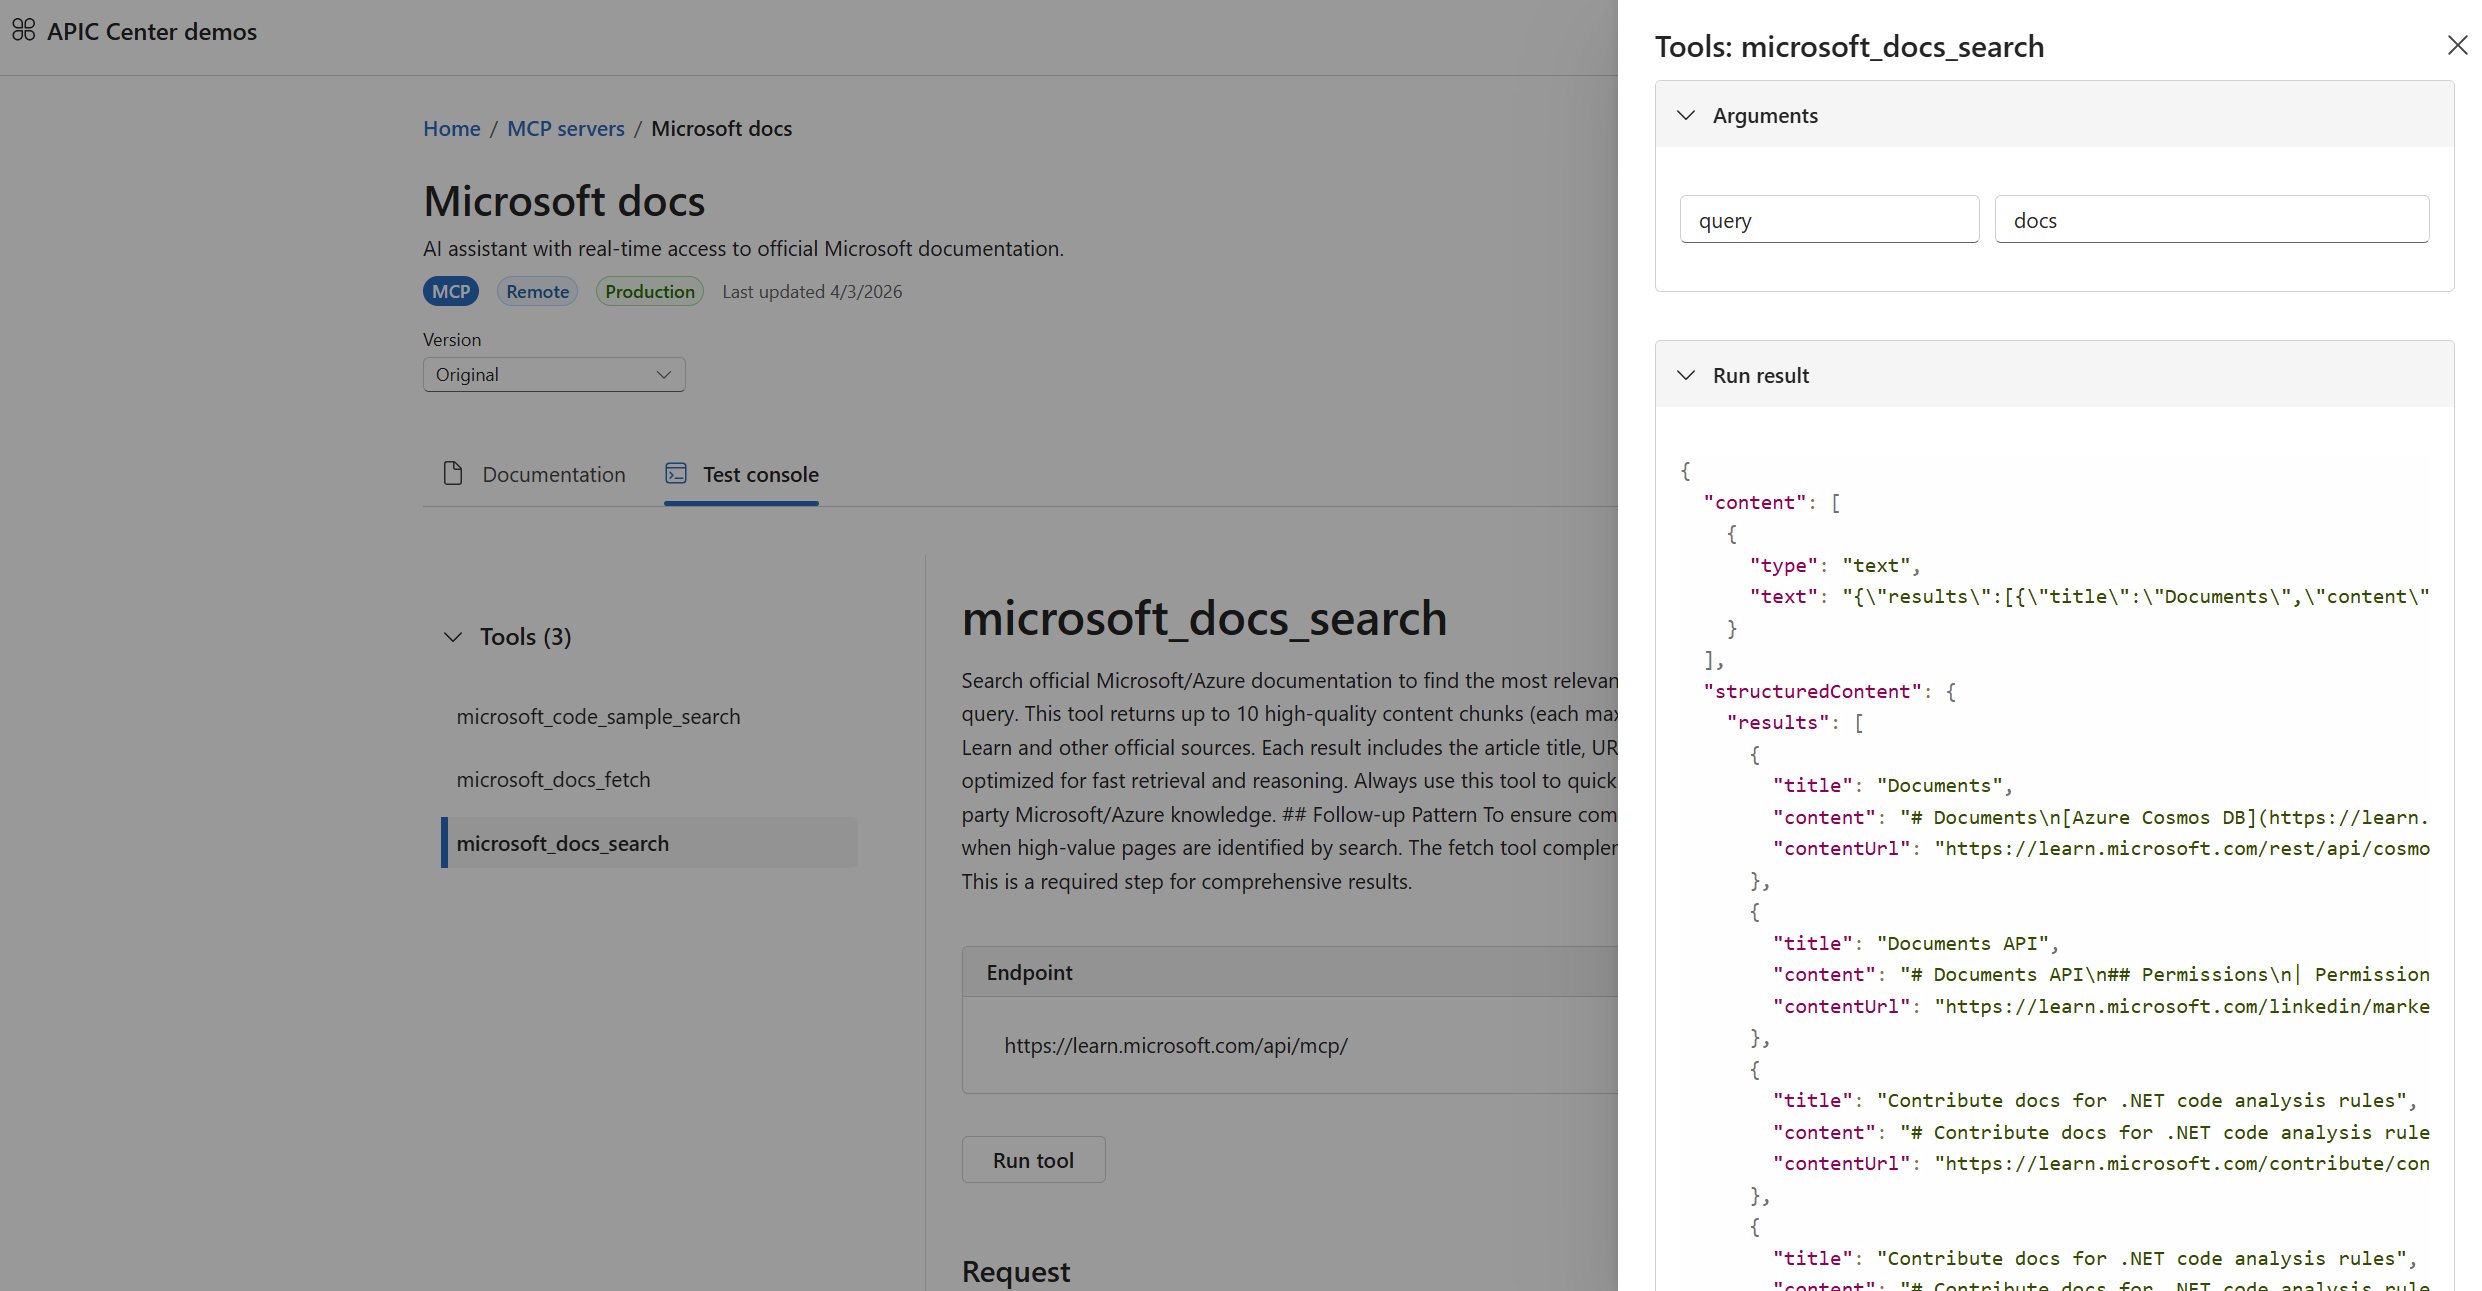Click the Documentation tab page icon
The image size is (2482, 1291).
coord(453,474)
